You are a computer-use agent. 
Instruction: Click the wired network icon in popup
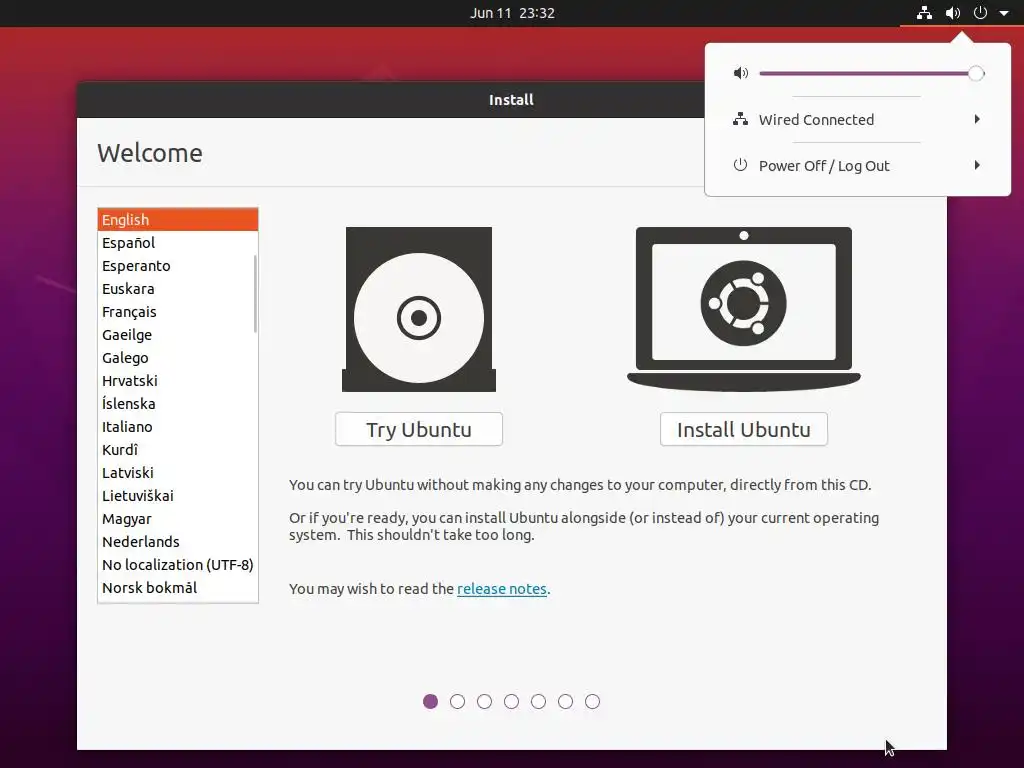(740, 120)
